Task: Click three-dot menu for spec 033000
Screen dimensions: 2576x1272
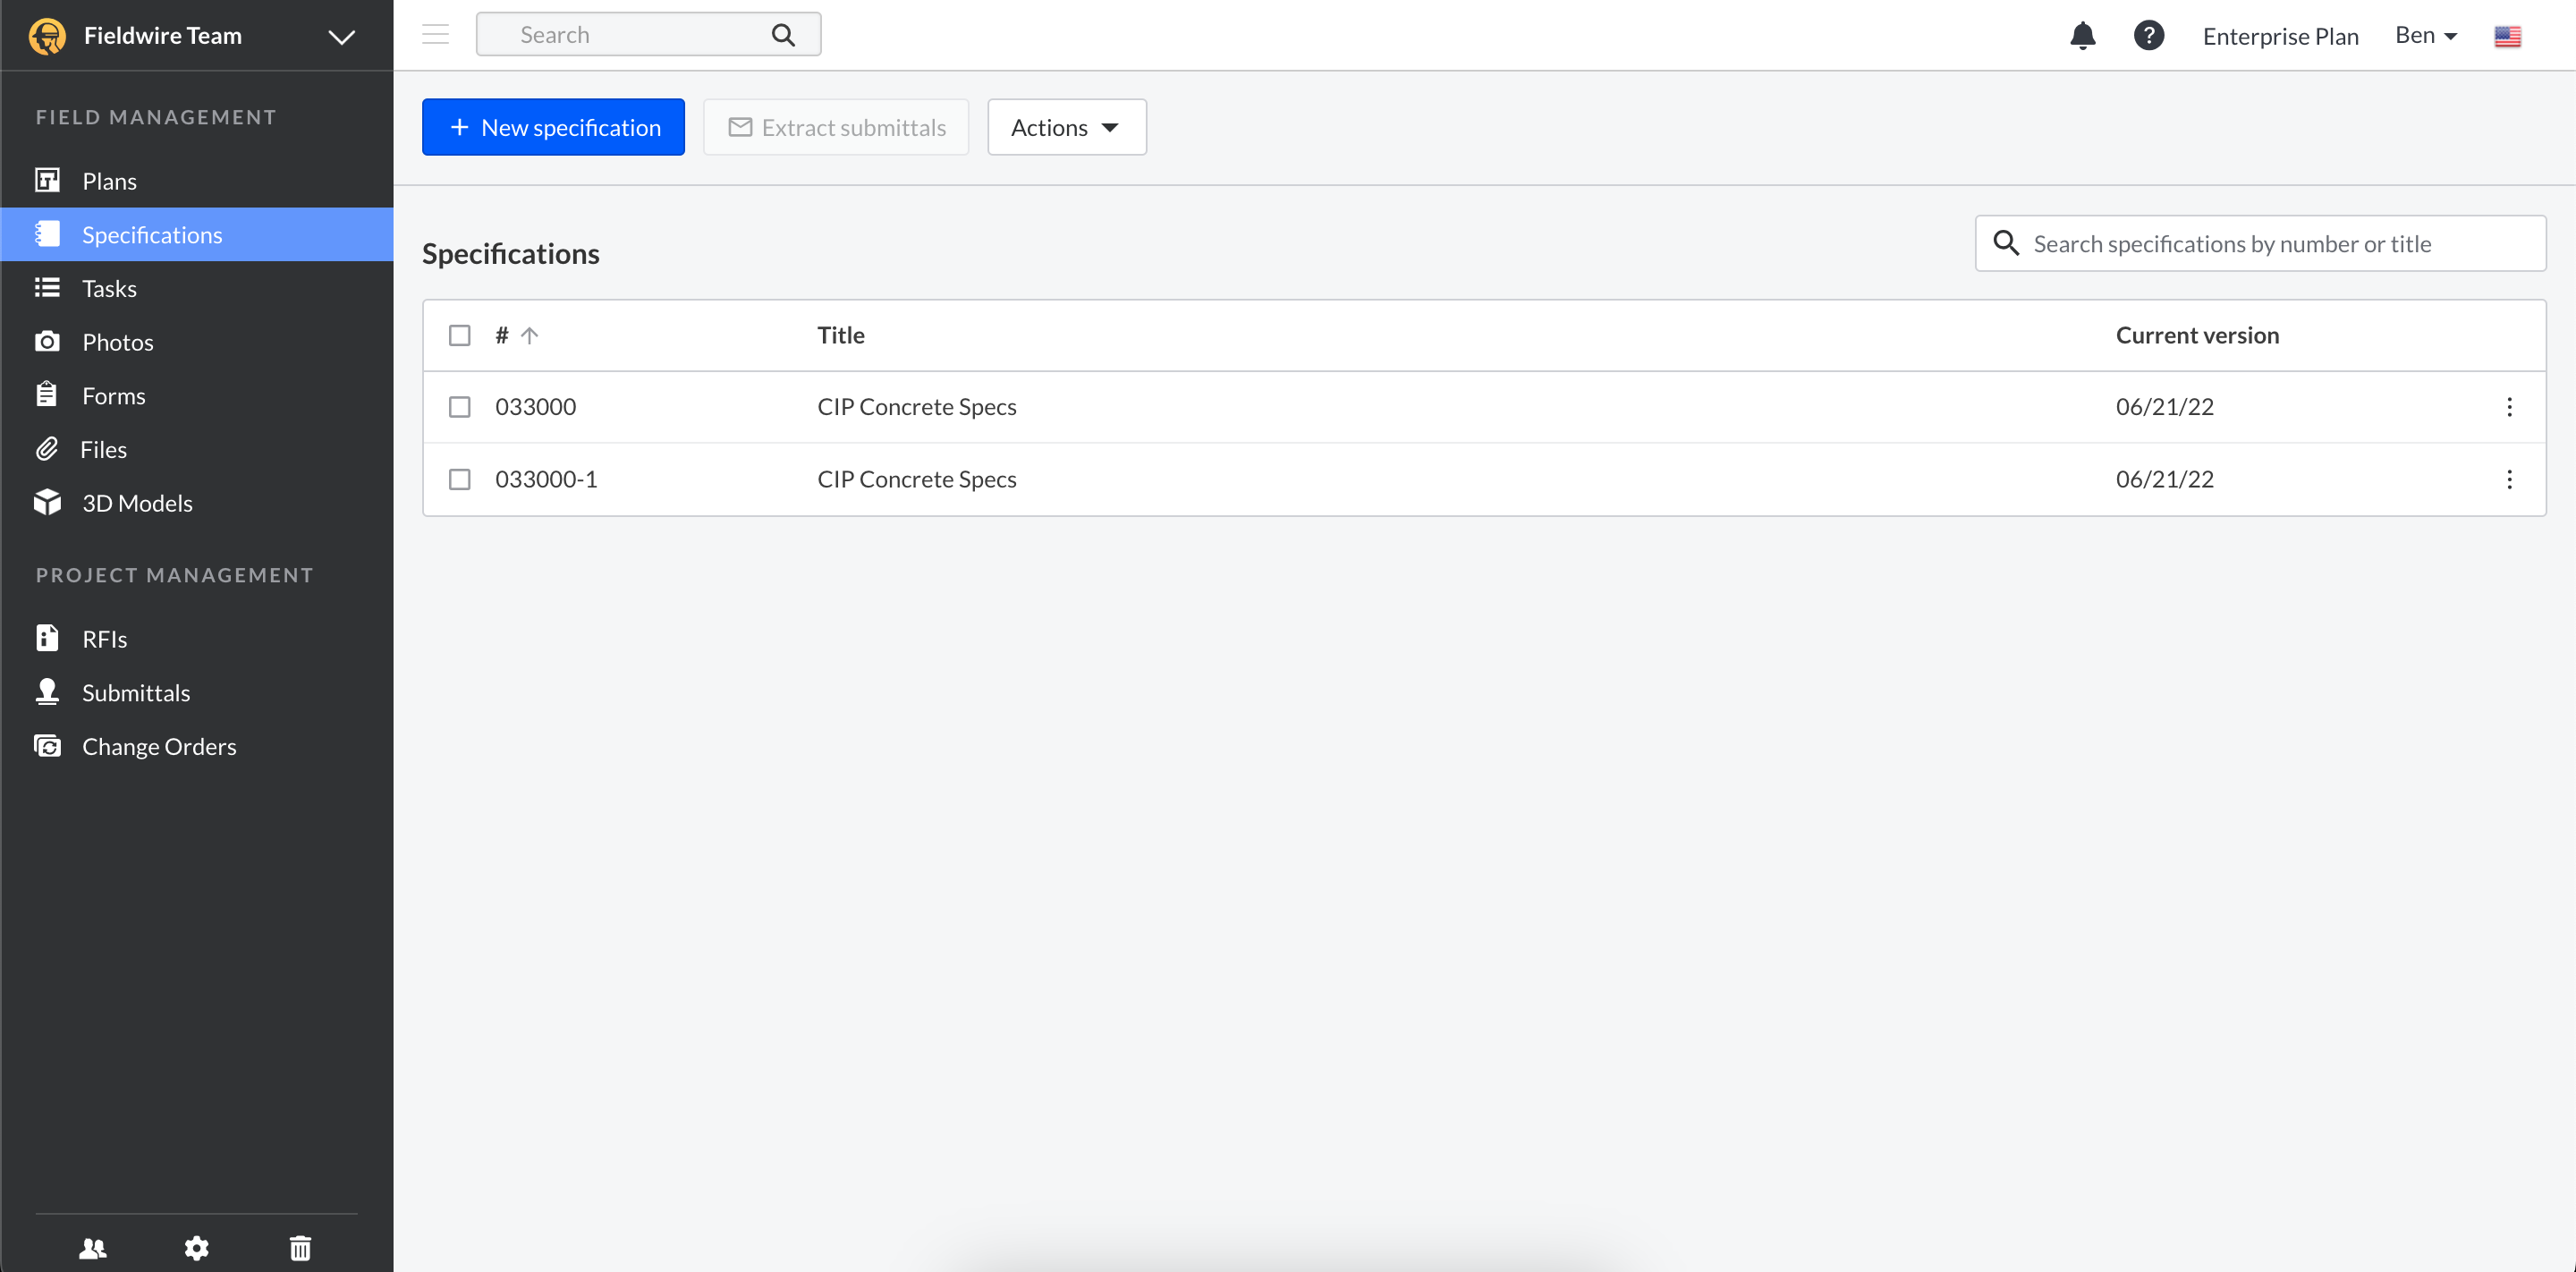Action: point(2508,407)
